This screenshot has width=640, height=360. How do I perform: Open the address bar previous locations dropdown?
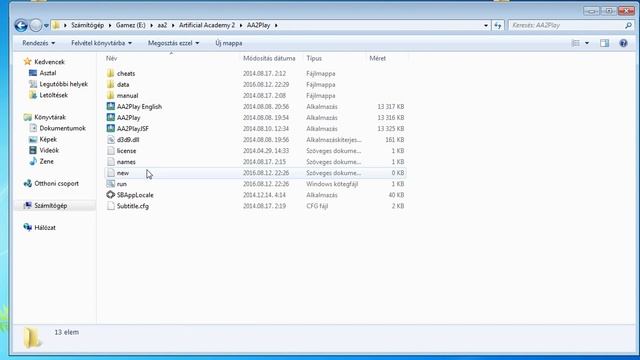(x=486, y=25)
